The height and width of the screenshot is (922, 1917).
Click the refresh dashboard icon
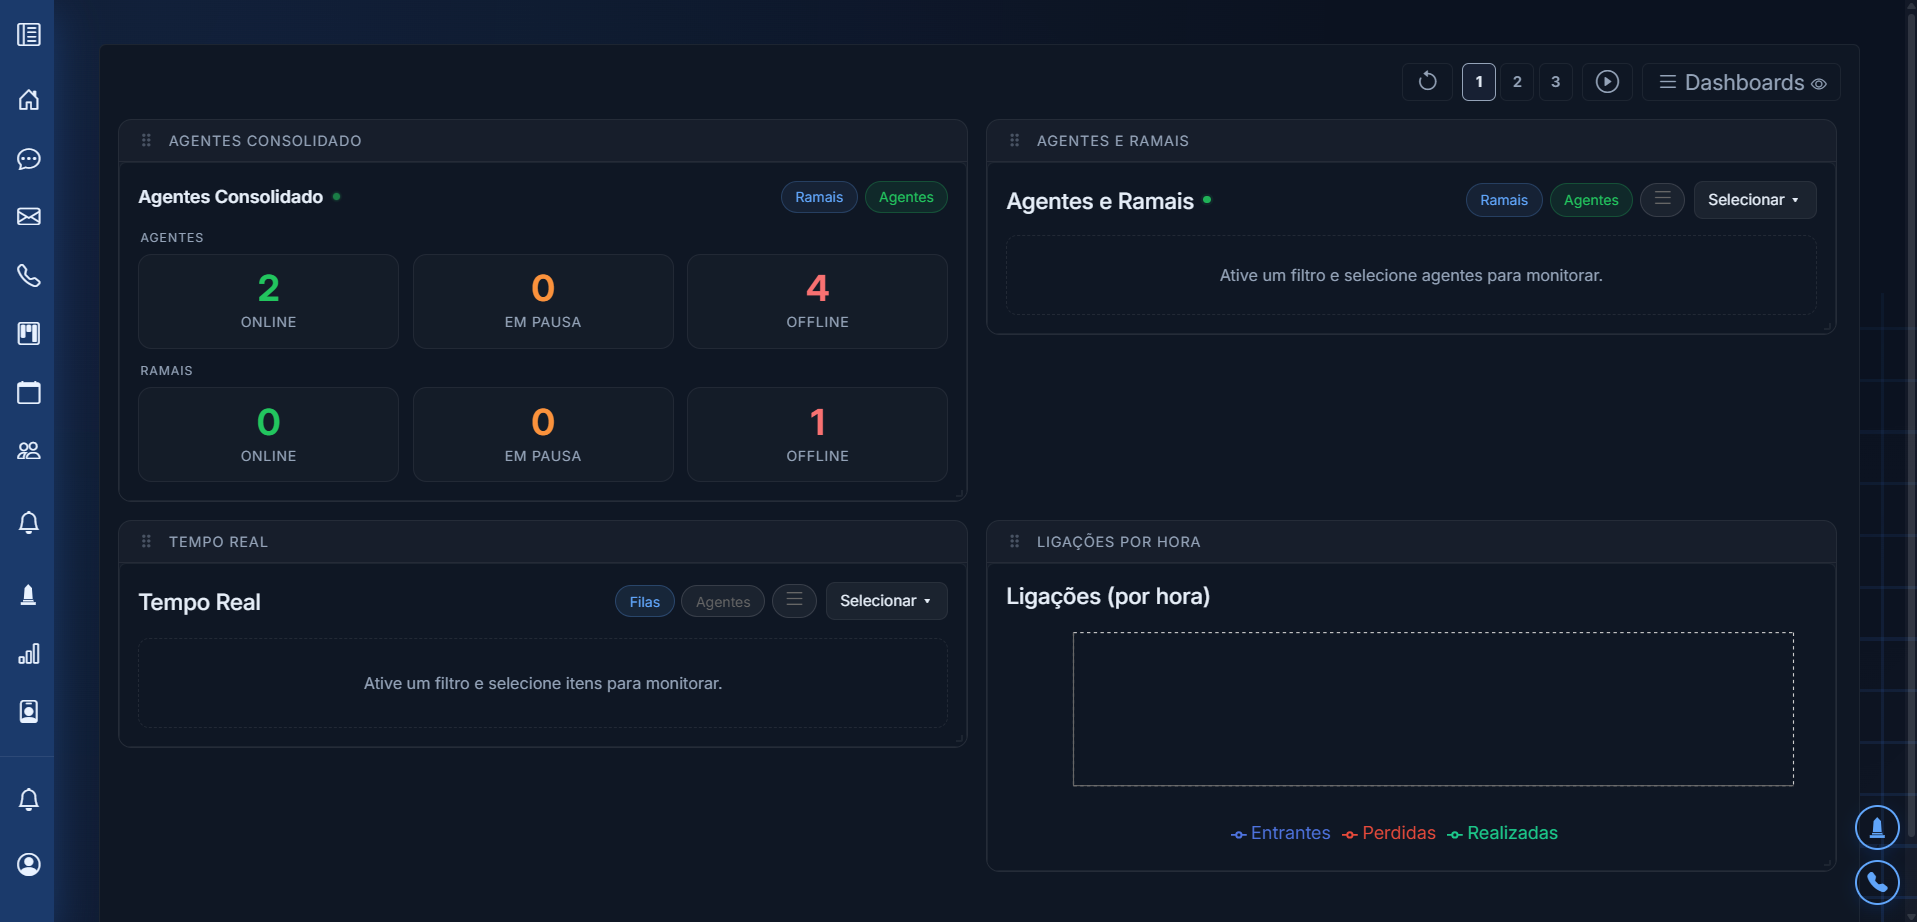tap(1427, 82)
